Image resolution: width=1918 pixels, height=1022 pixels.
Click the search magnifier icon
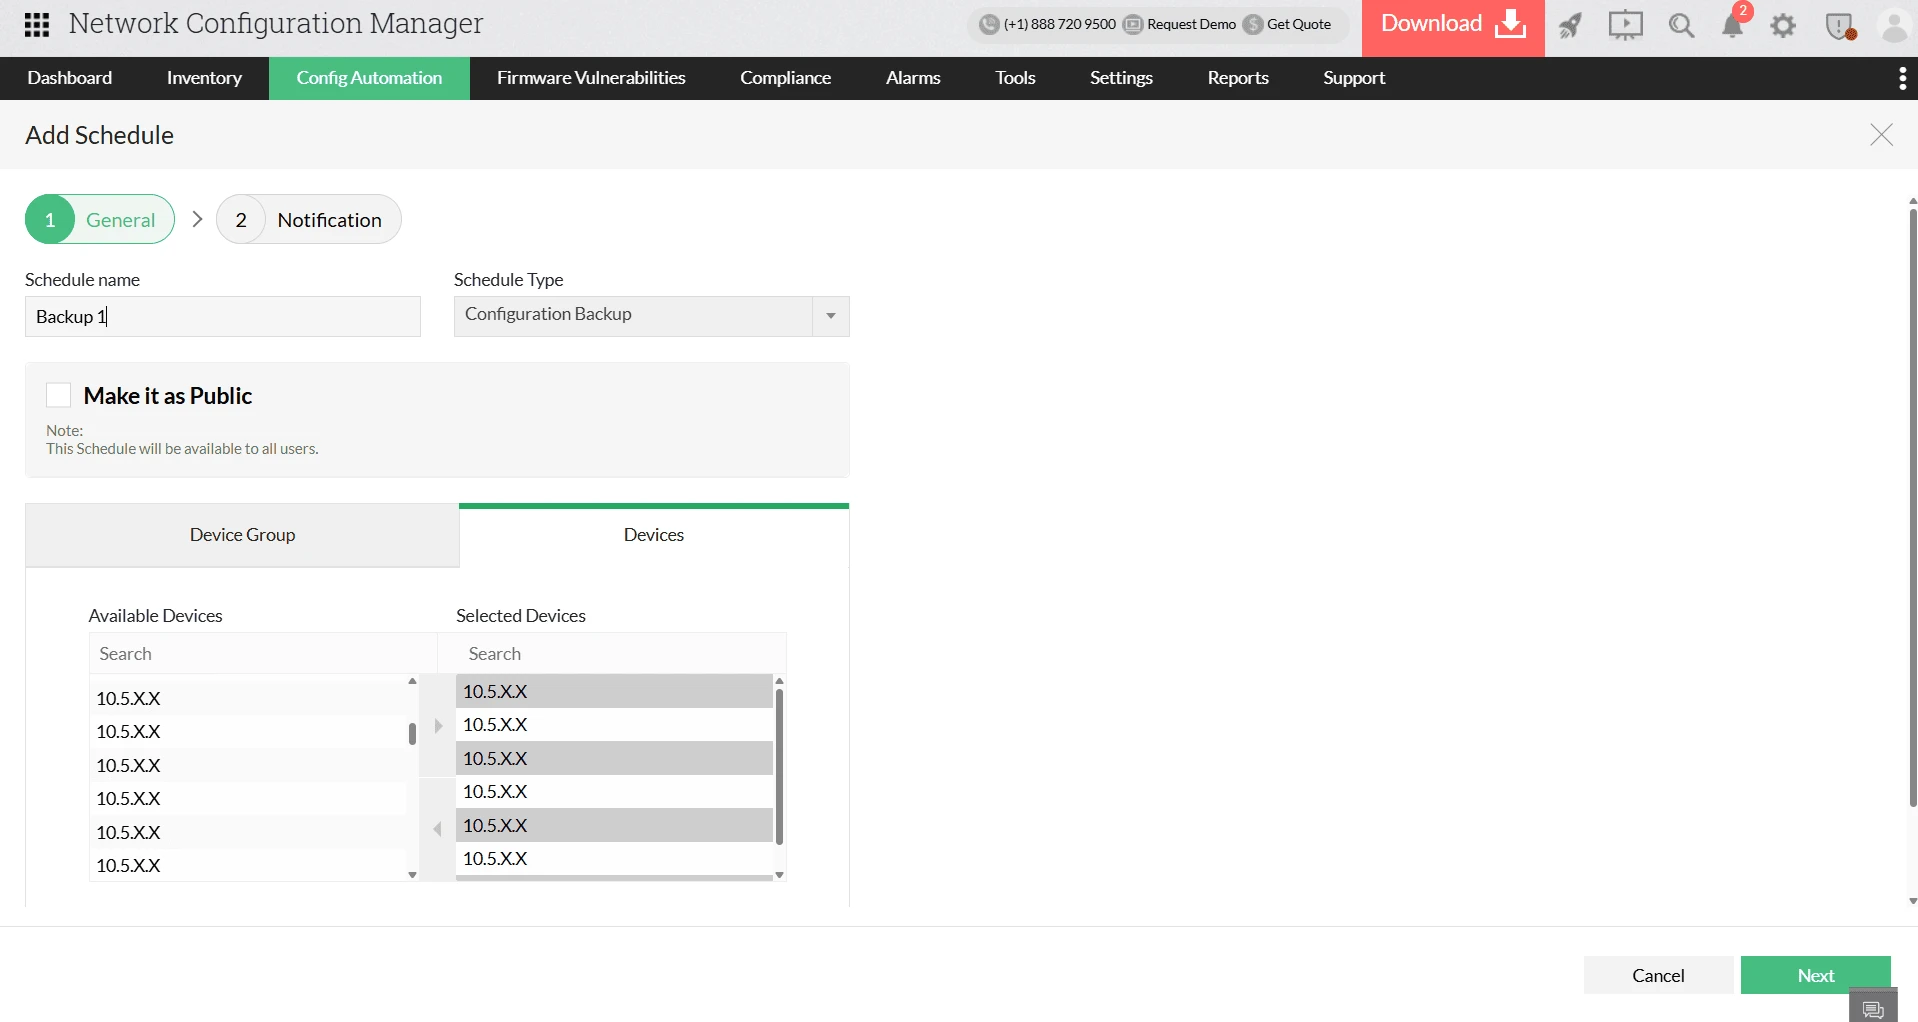(x=1681, y=27)
